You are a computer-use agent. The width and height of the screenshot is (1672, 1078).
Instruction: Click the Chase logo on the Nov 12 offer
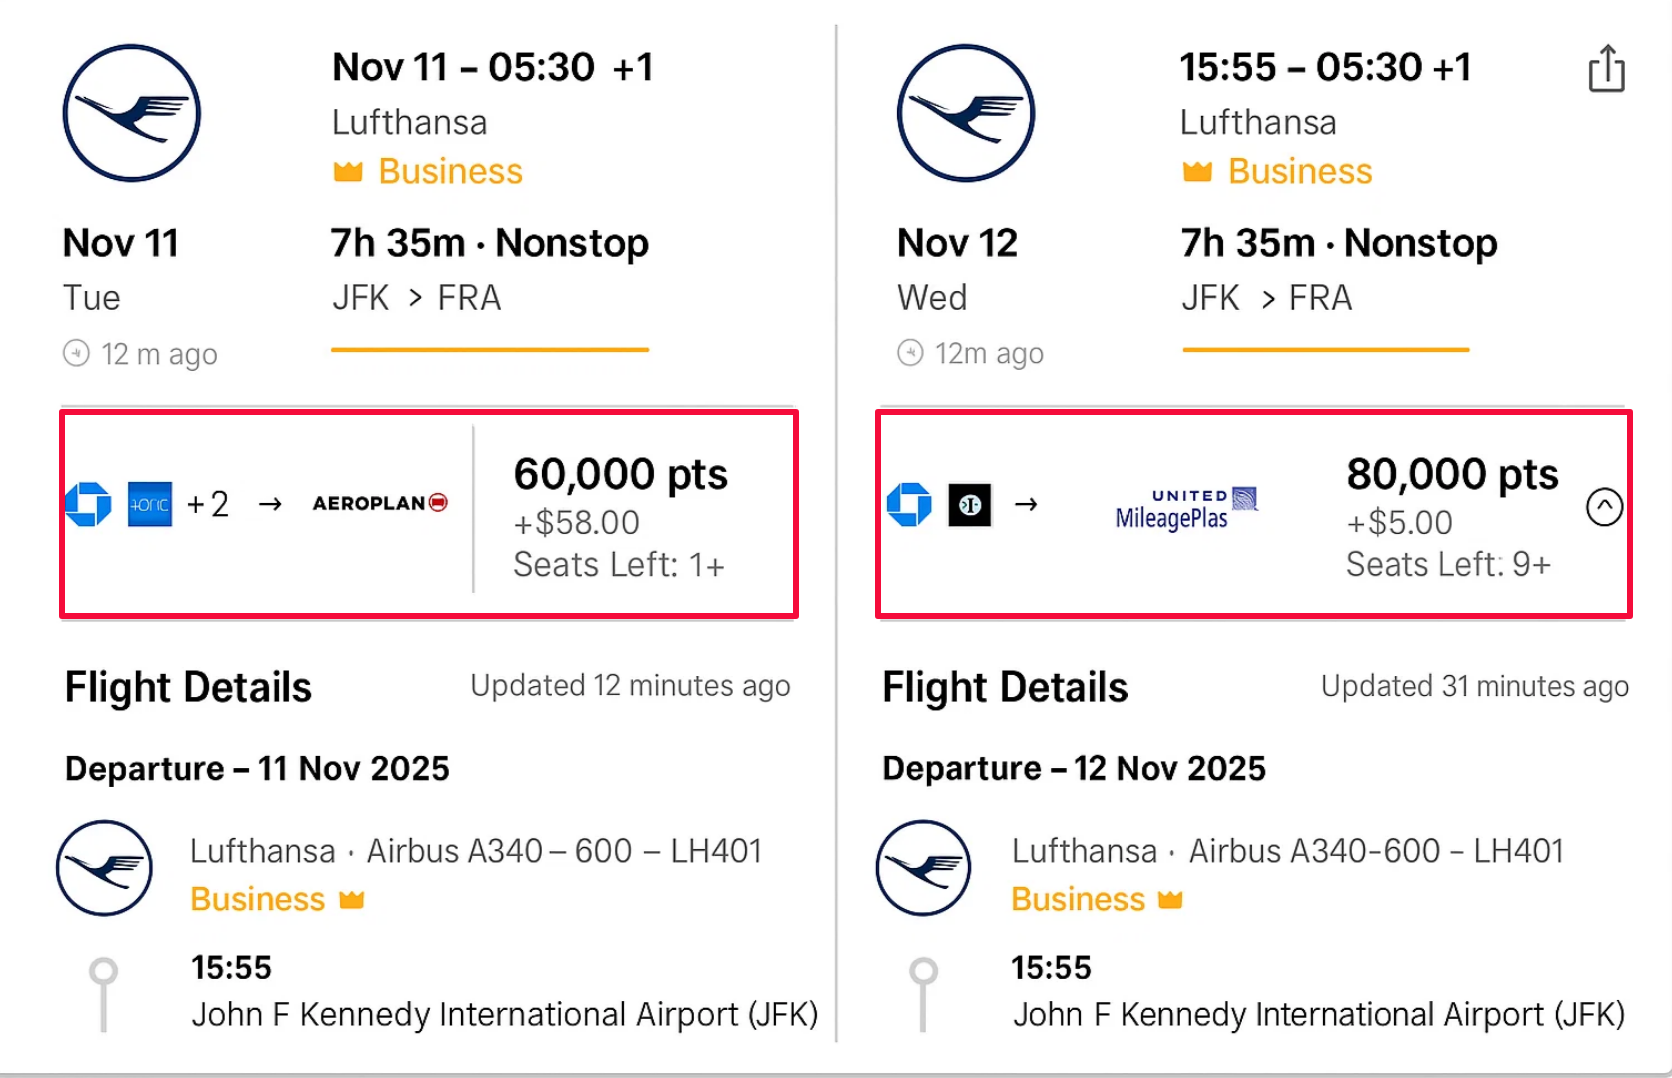pyautogui.click(x=908, y=504)
